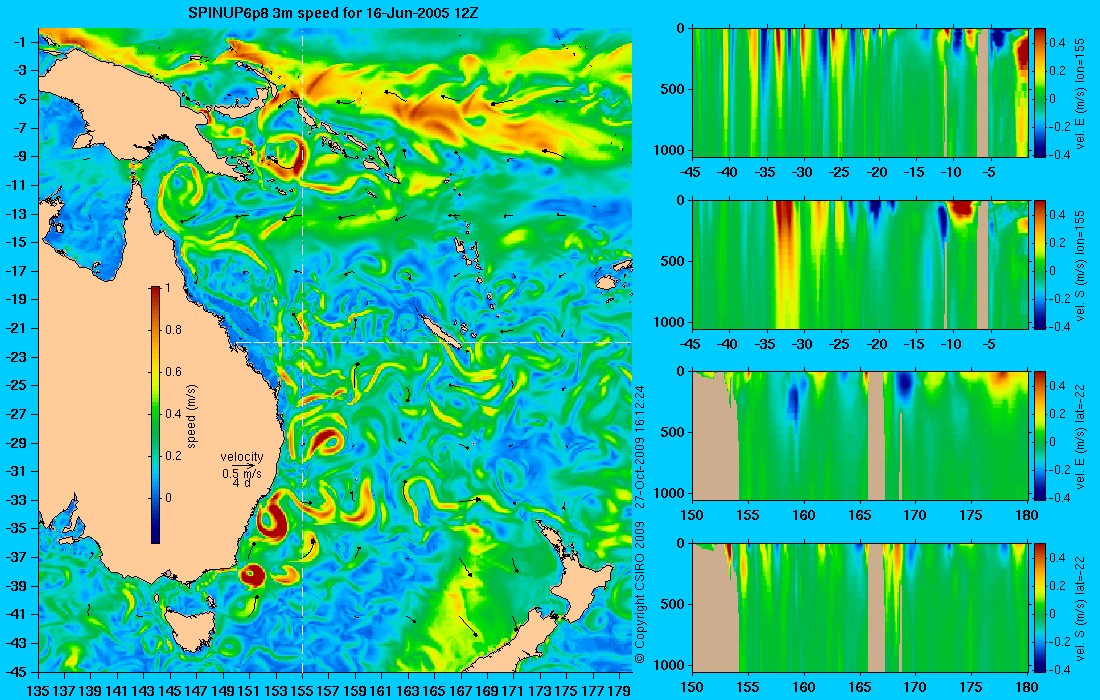Open the 'vel. E lon=155' section plot
The image size is (1100, 700).
pos(860,93)
